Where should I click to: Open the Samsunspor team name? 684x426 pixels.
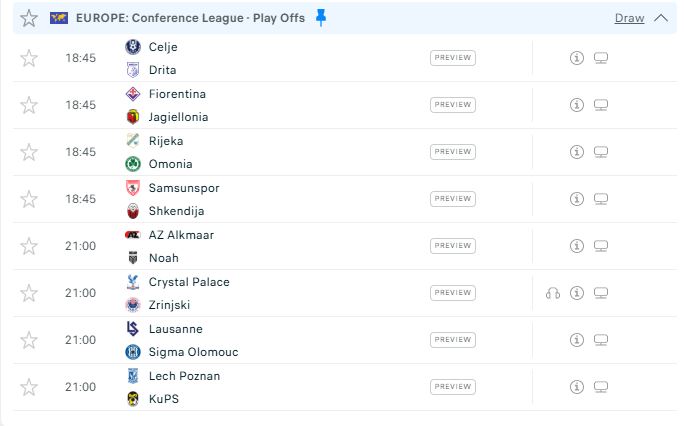[x=184, y=188]
